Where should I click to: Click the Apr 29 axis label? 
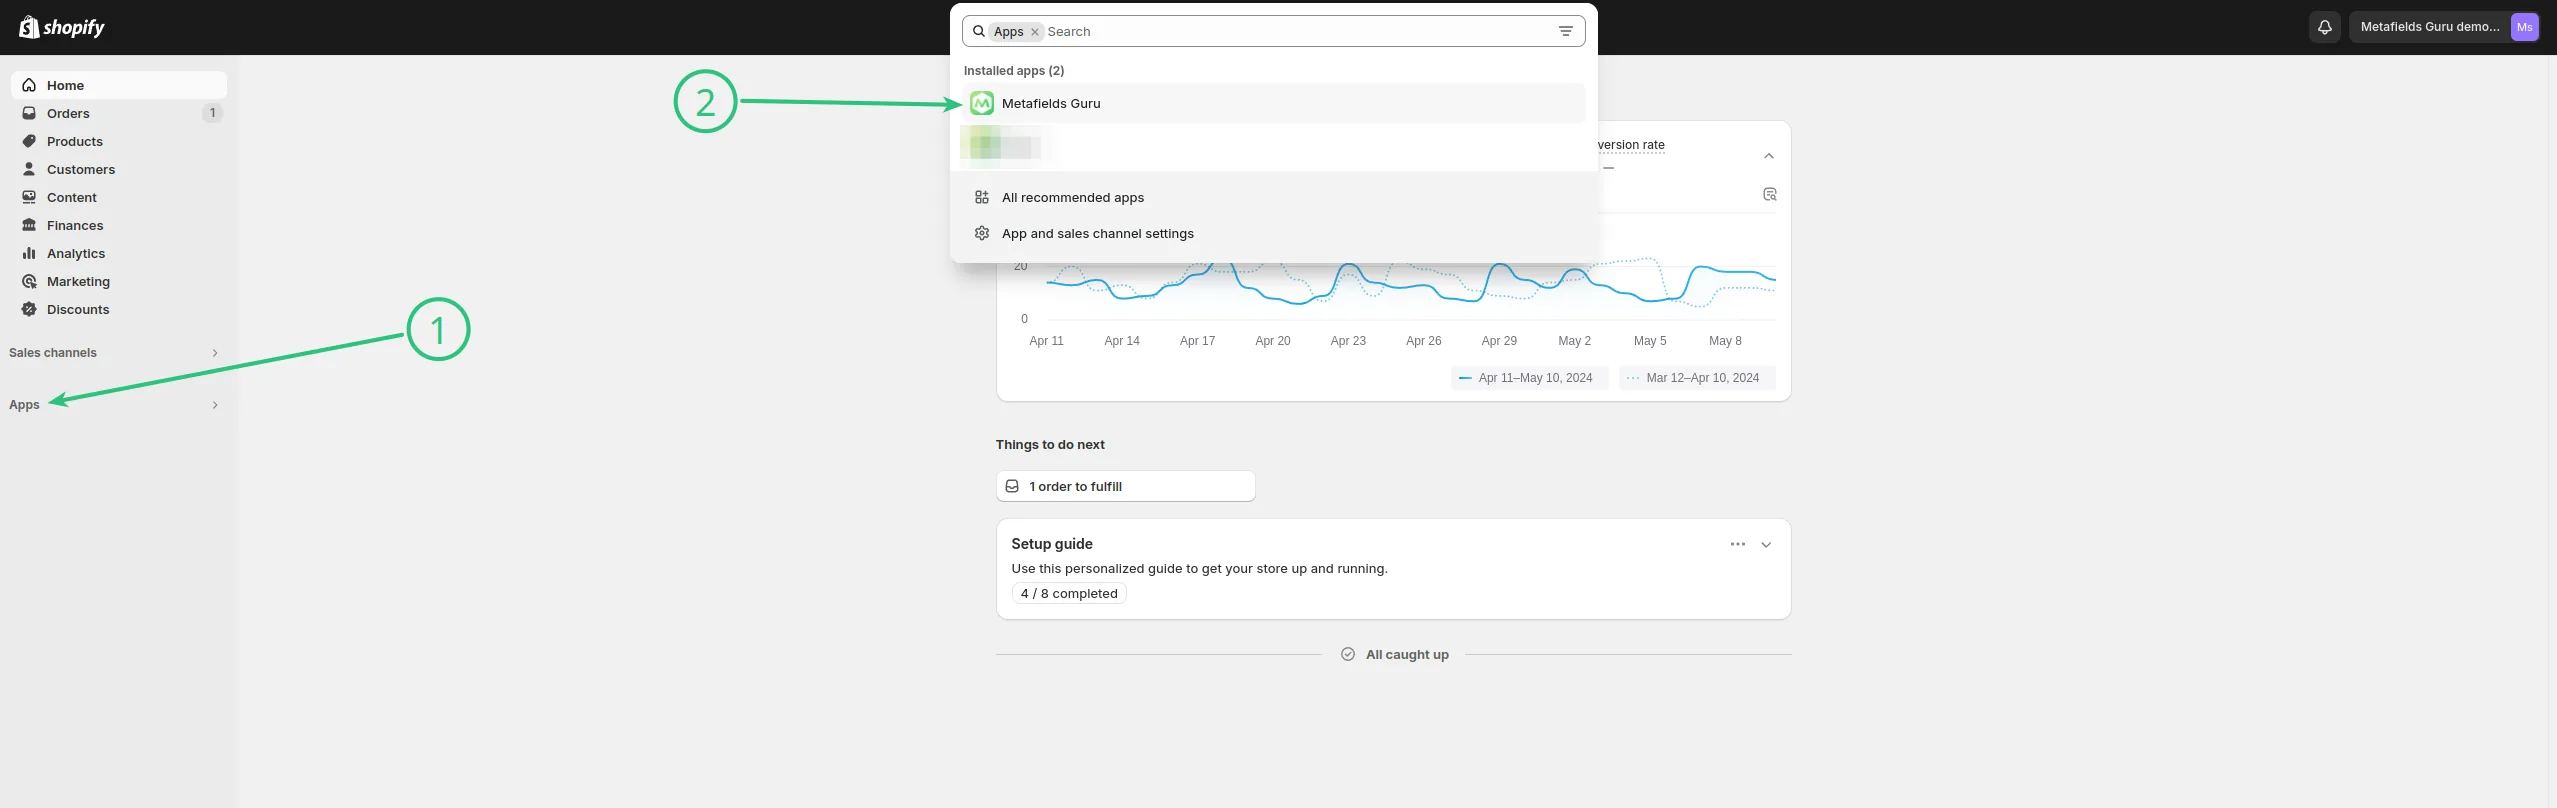pos(1499,341)
